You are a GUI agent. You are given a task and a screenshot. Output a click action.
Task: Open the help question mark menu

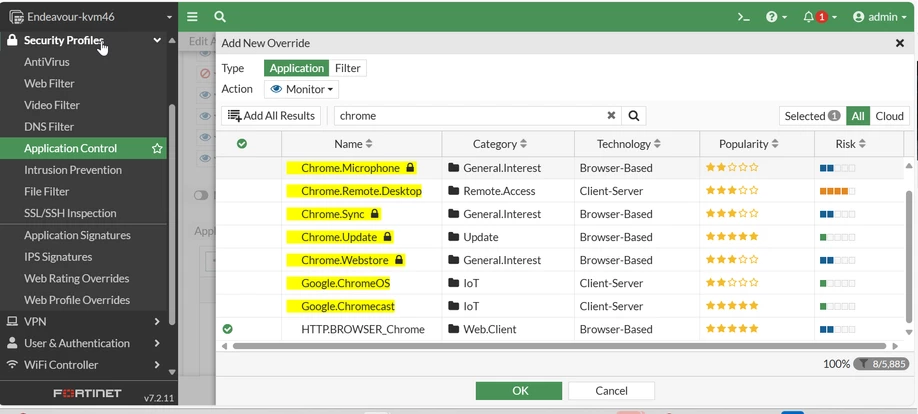coord(776,17)
